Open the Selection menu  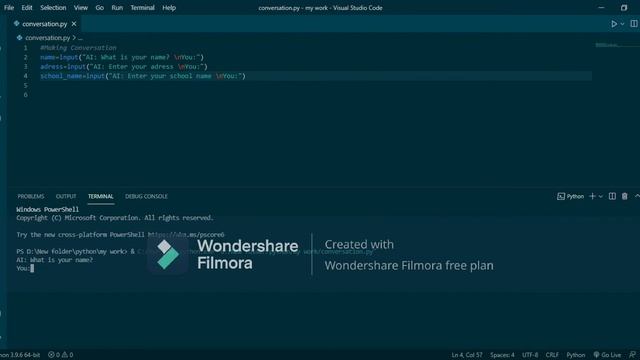(x=53, y=8)
